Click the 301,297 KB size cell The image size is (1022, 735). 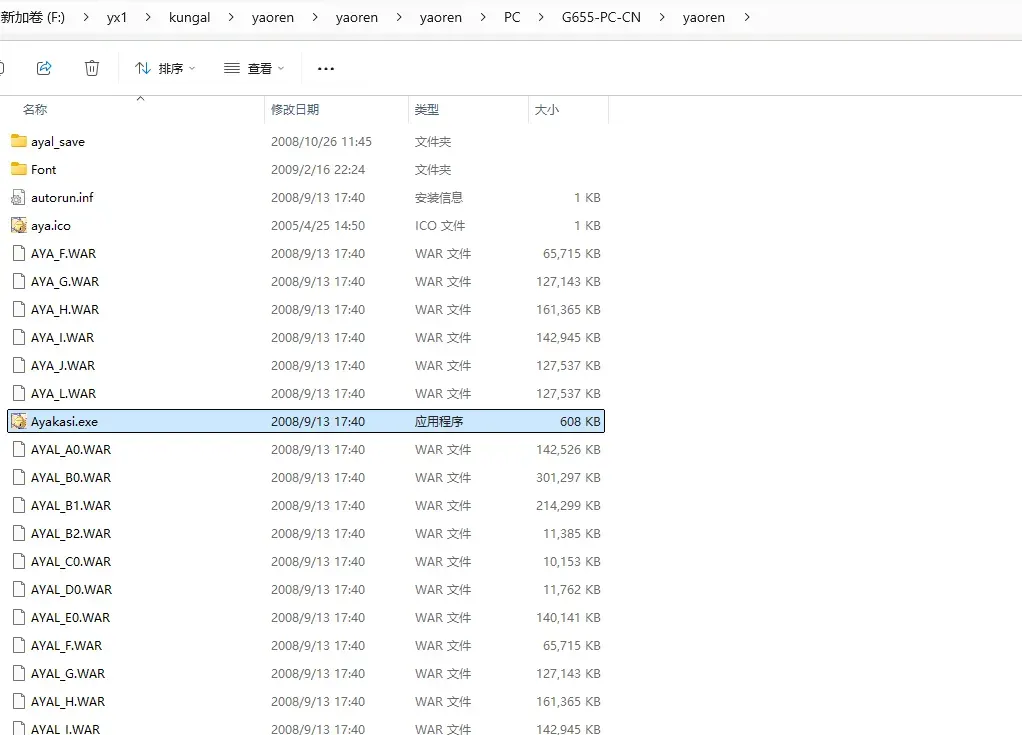point(568,478)
